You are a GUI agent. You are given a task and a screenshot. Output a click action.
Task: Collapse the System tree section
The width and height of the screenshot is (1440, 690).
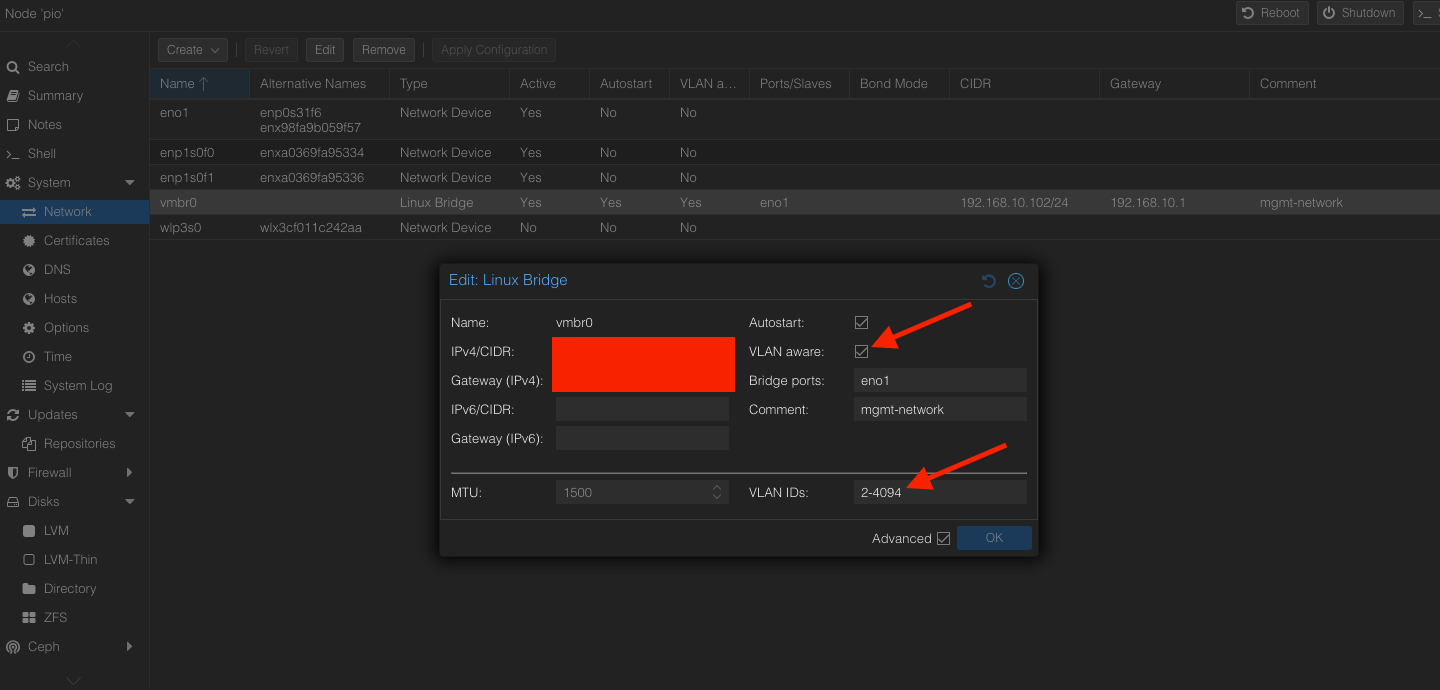(x=130, y=183)
